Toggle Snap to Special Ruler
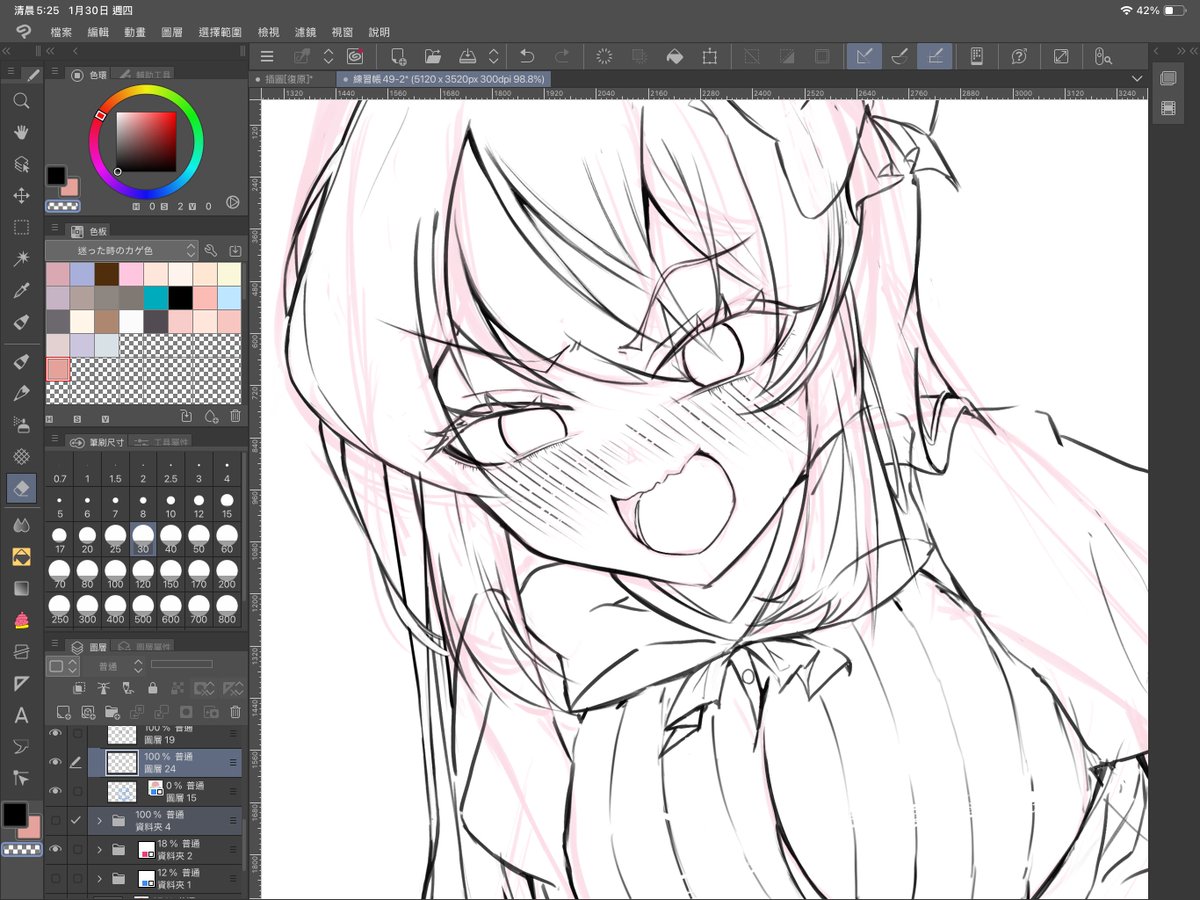This screenshot has height=900, width=1200. 899,57
